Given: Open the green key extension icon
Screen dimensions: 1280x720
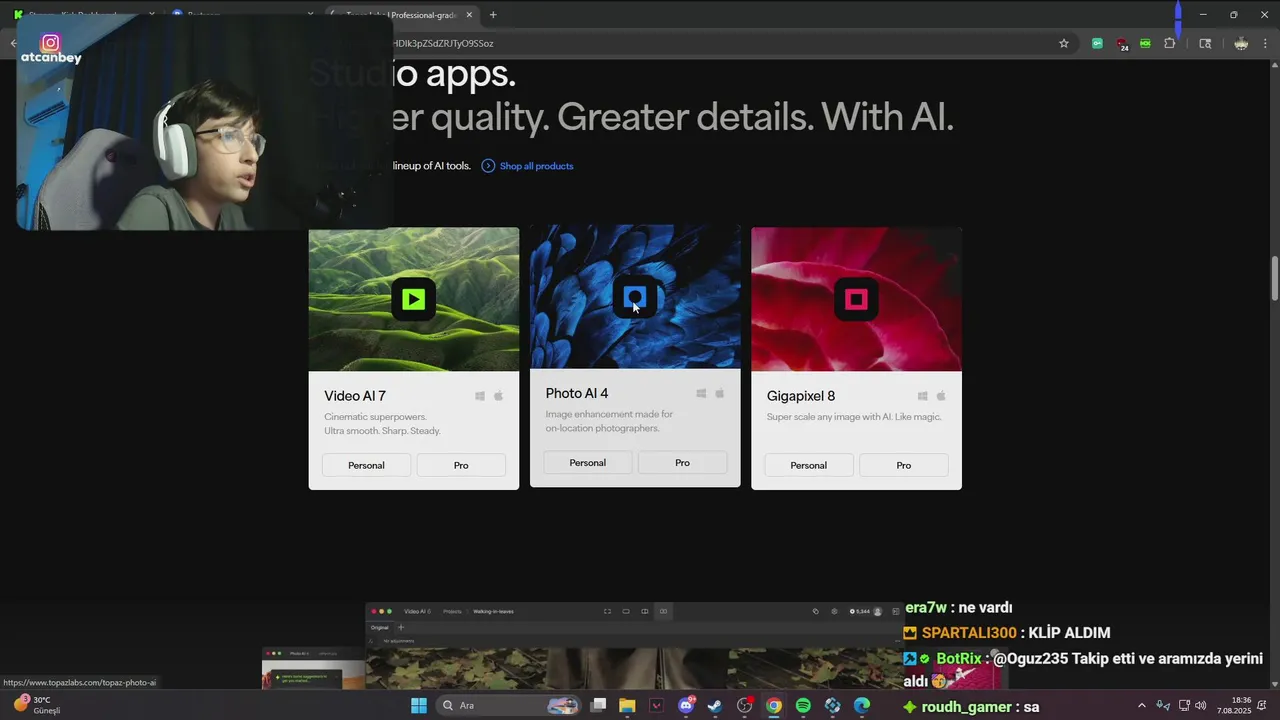Looking at the screenshot, I should point(1097,43).
